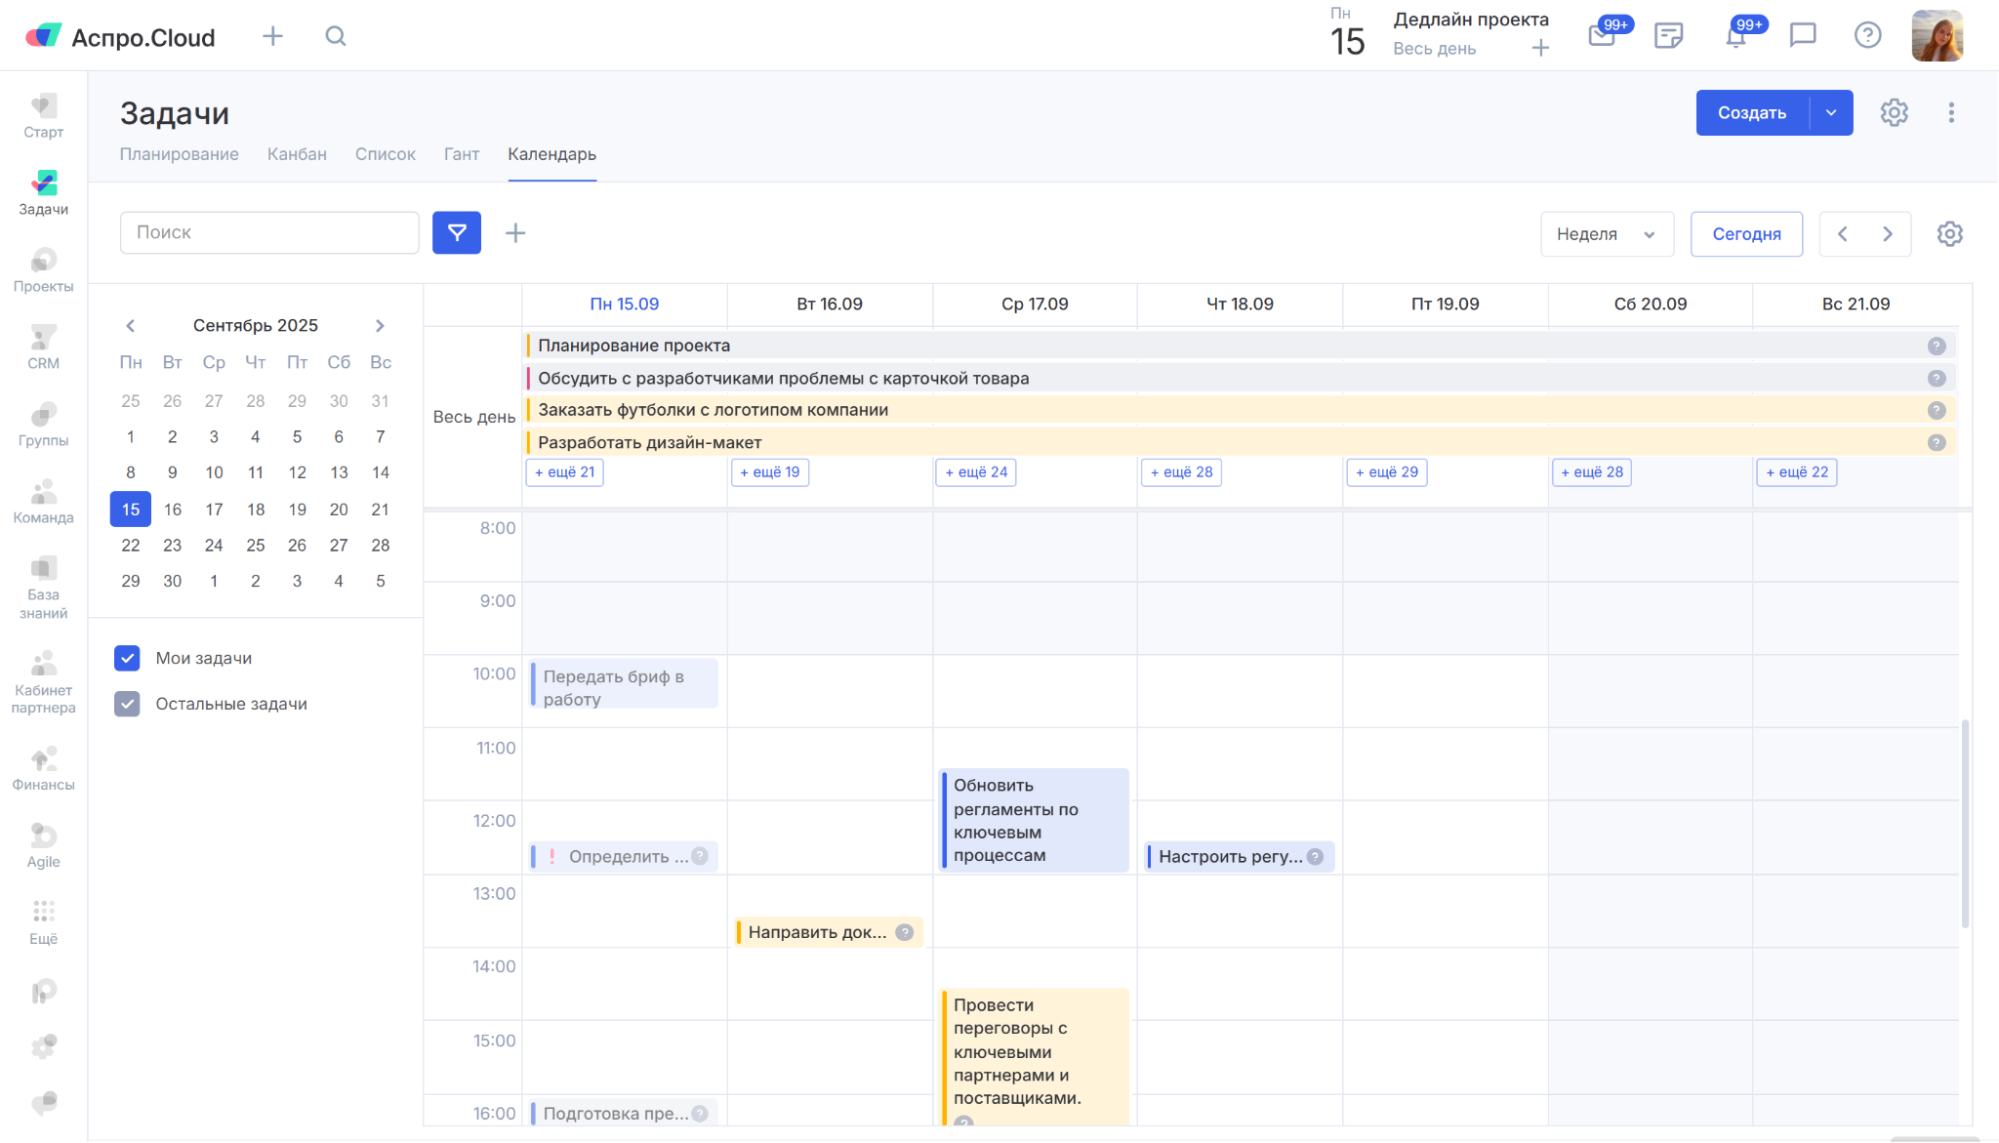Go to next month in mini calendar

tap(380, 326)
